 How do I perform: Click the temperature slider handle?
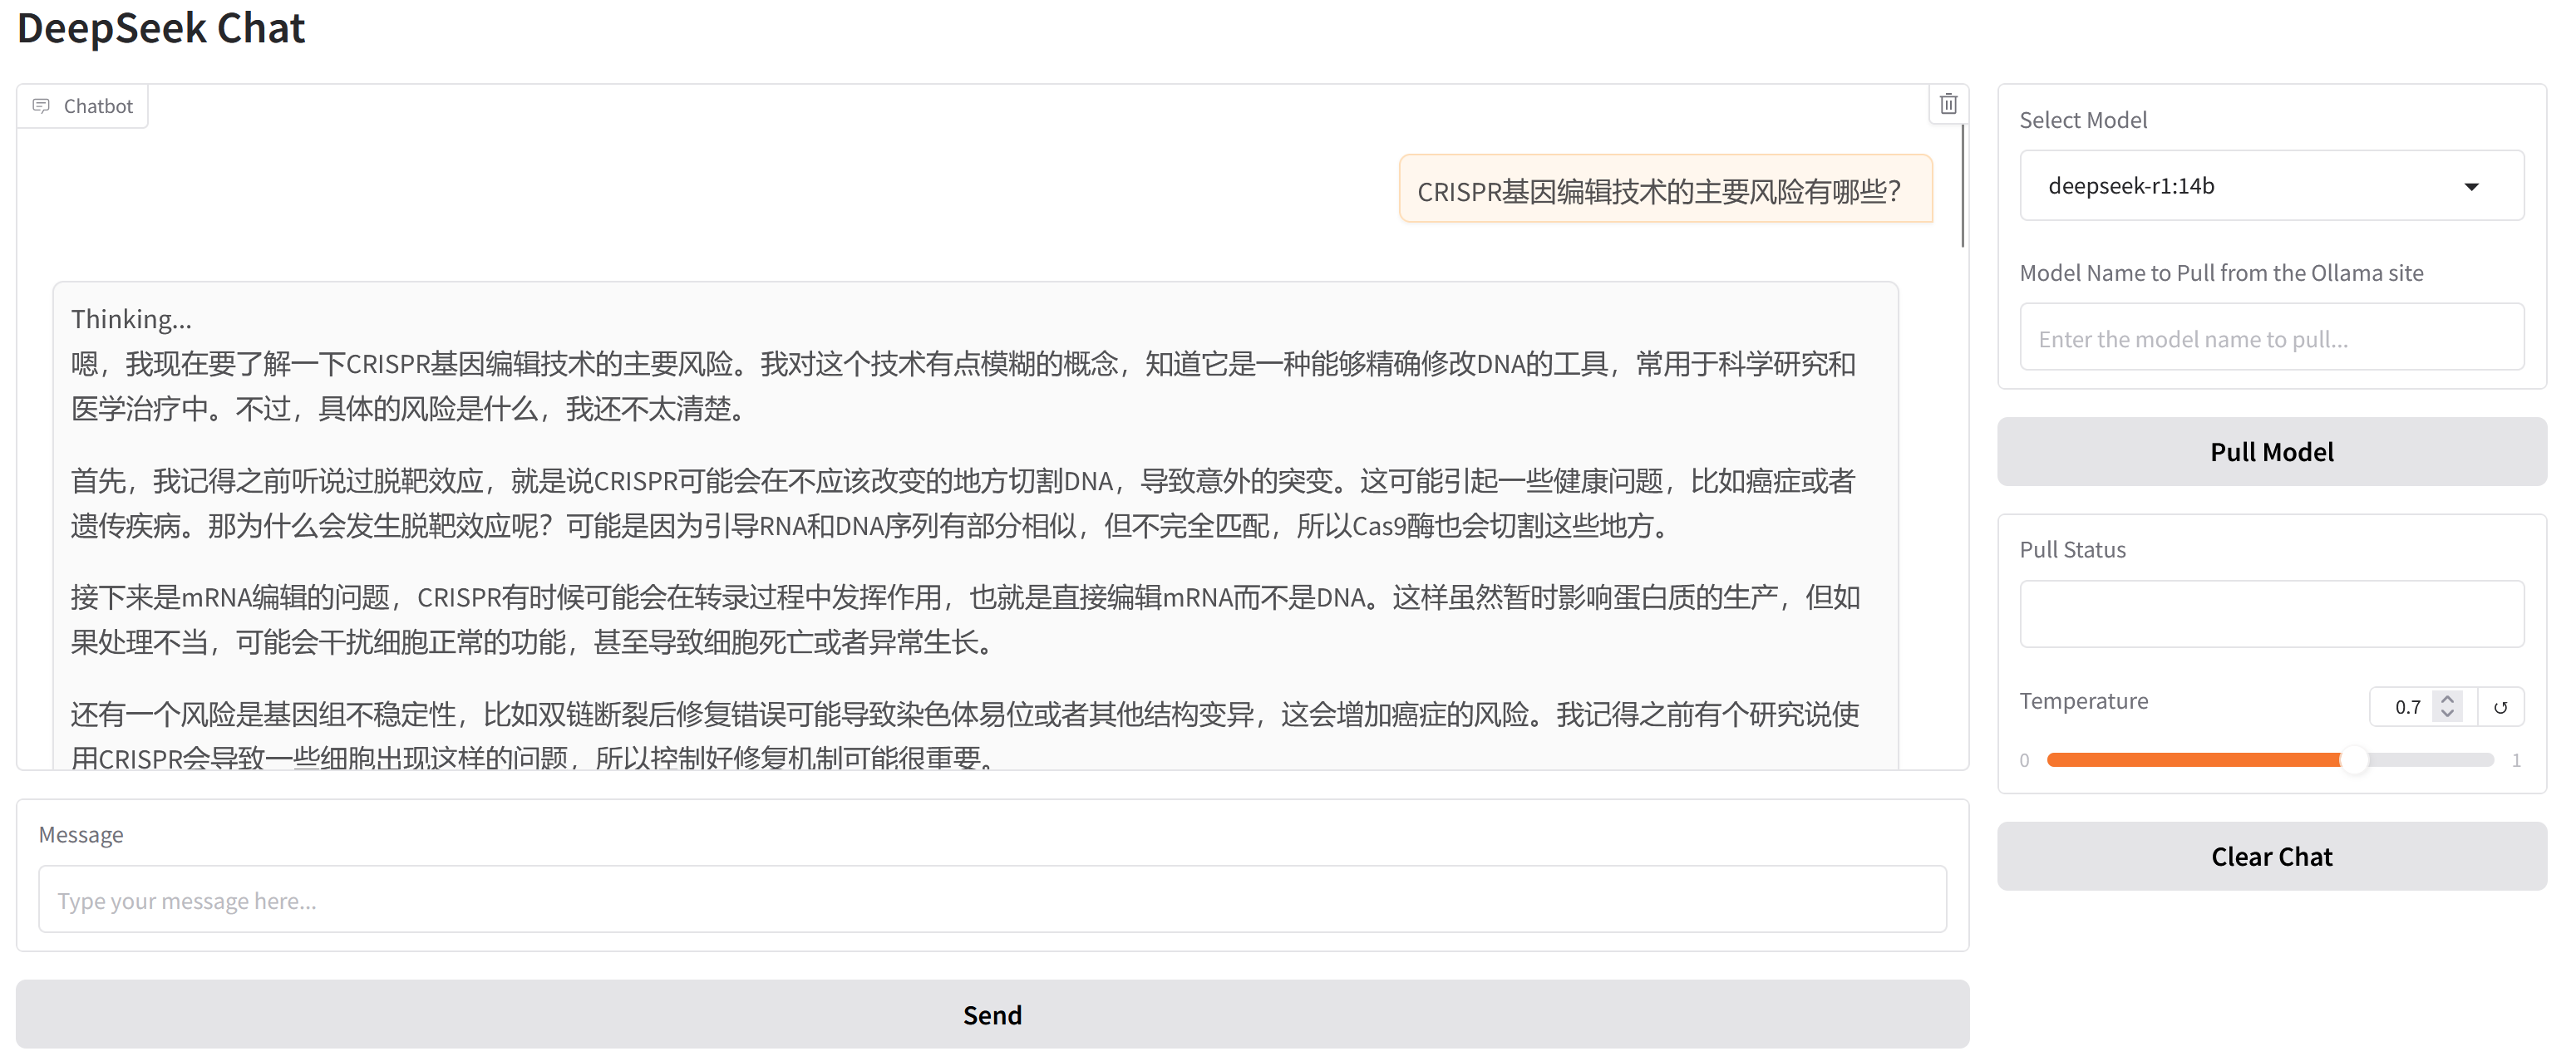(x=2355, y=760)
